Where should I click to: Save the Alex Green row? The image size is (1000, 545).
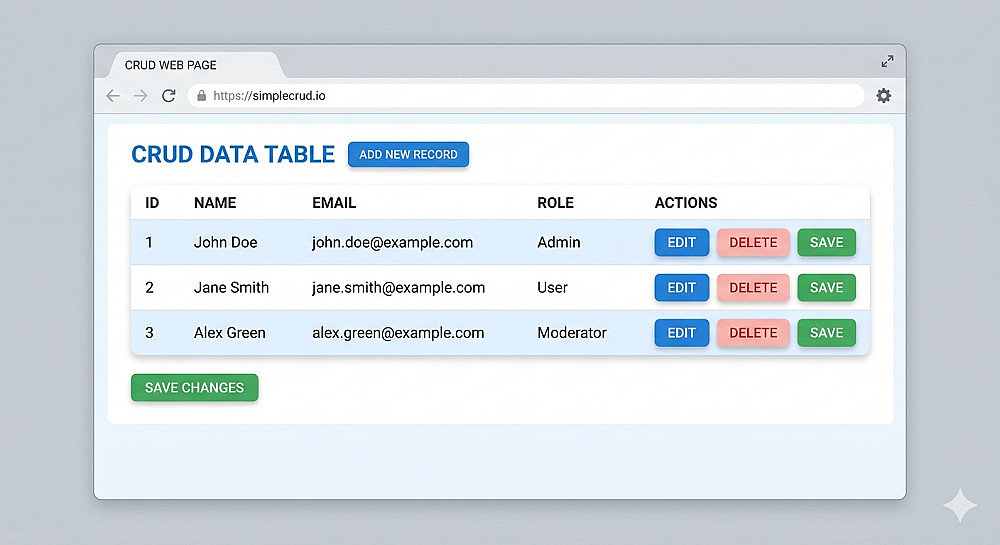pos(826,332)
